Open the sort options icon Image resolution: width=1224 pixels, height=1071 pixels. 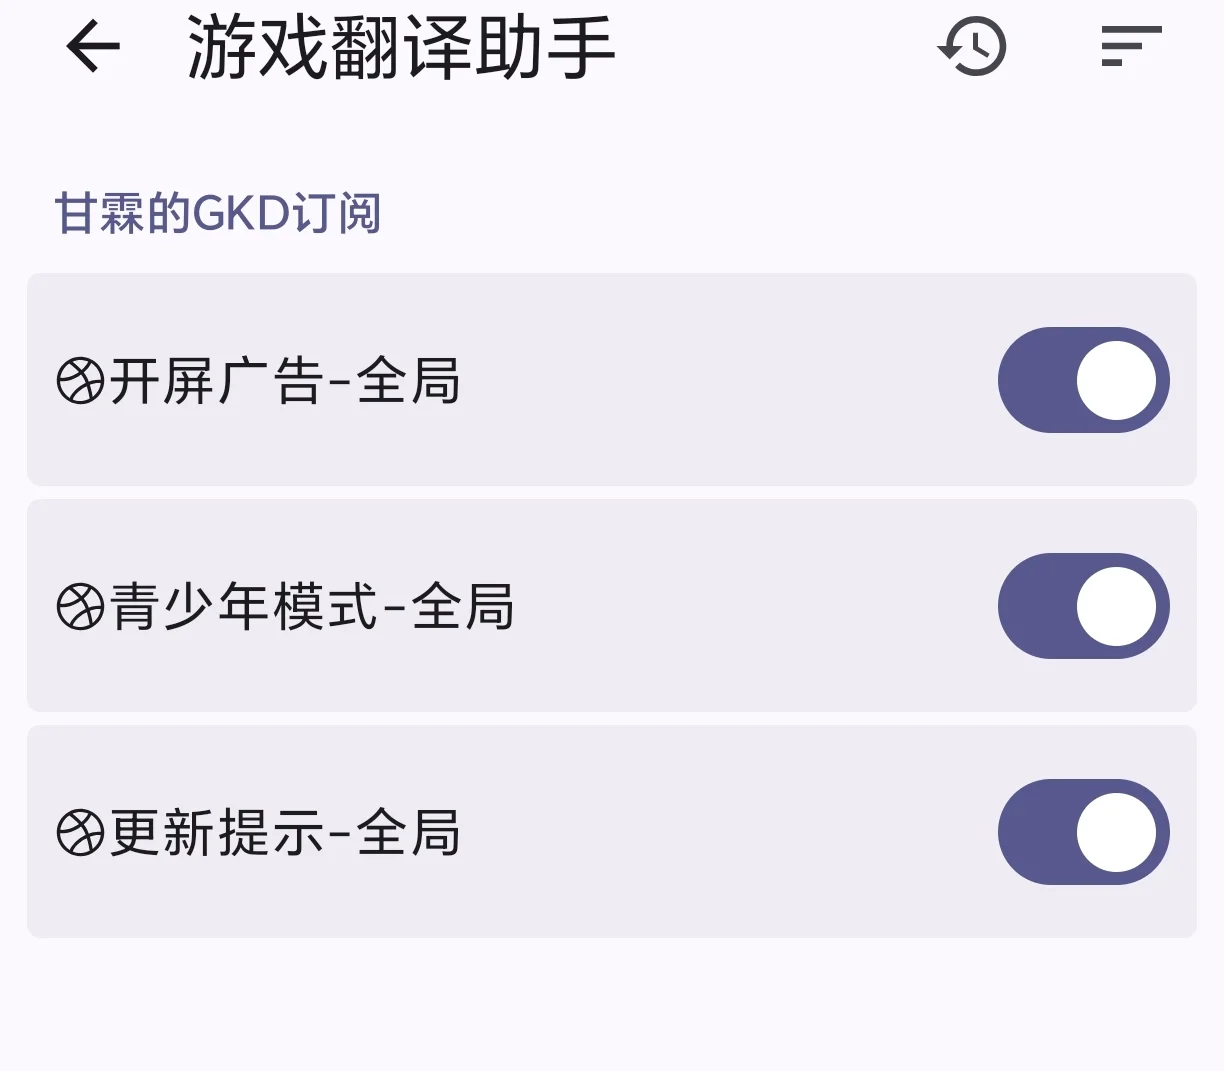[1130, 47]
